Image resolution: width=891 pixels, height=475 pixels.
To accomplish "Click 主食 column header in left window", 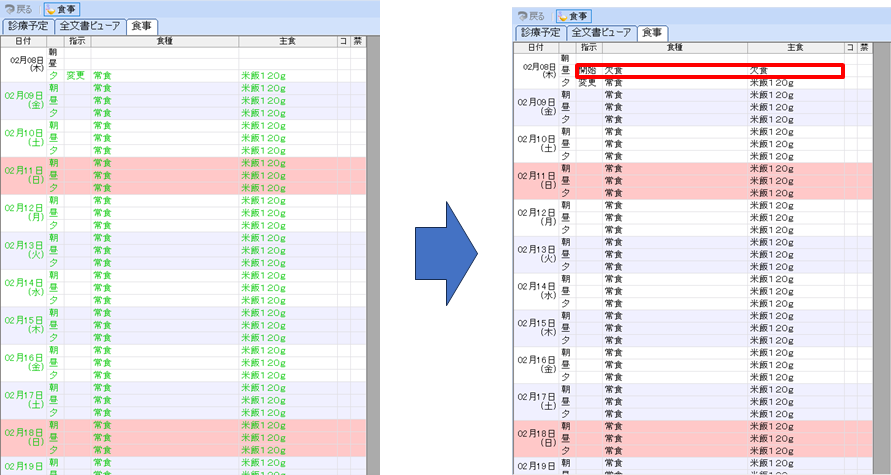I will (288, 41).
